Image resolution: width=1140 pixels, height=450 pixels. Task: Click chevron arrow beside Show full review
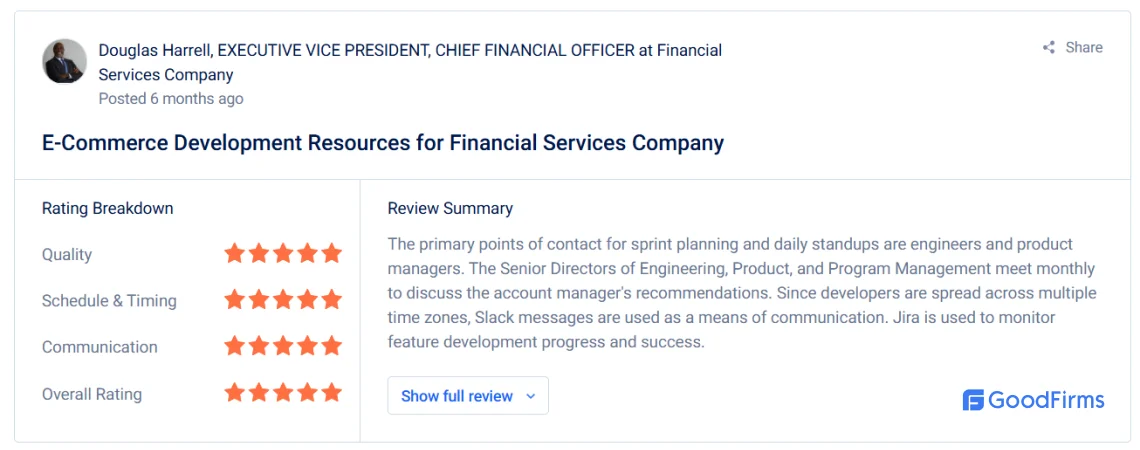pos(530,396)
